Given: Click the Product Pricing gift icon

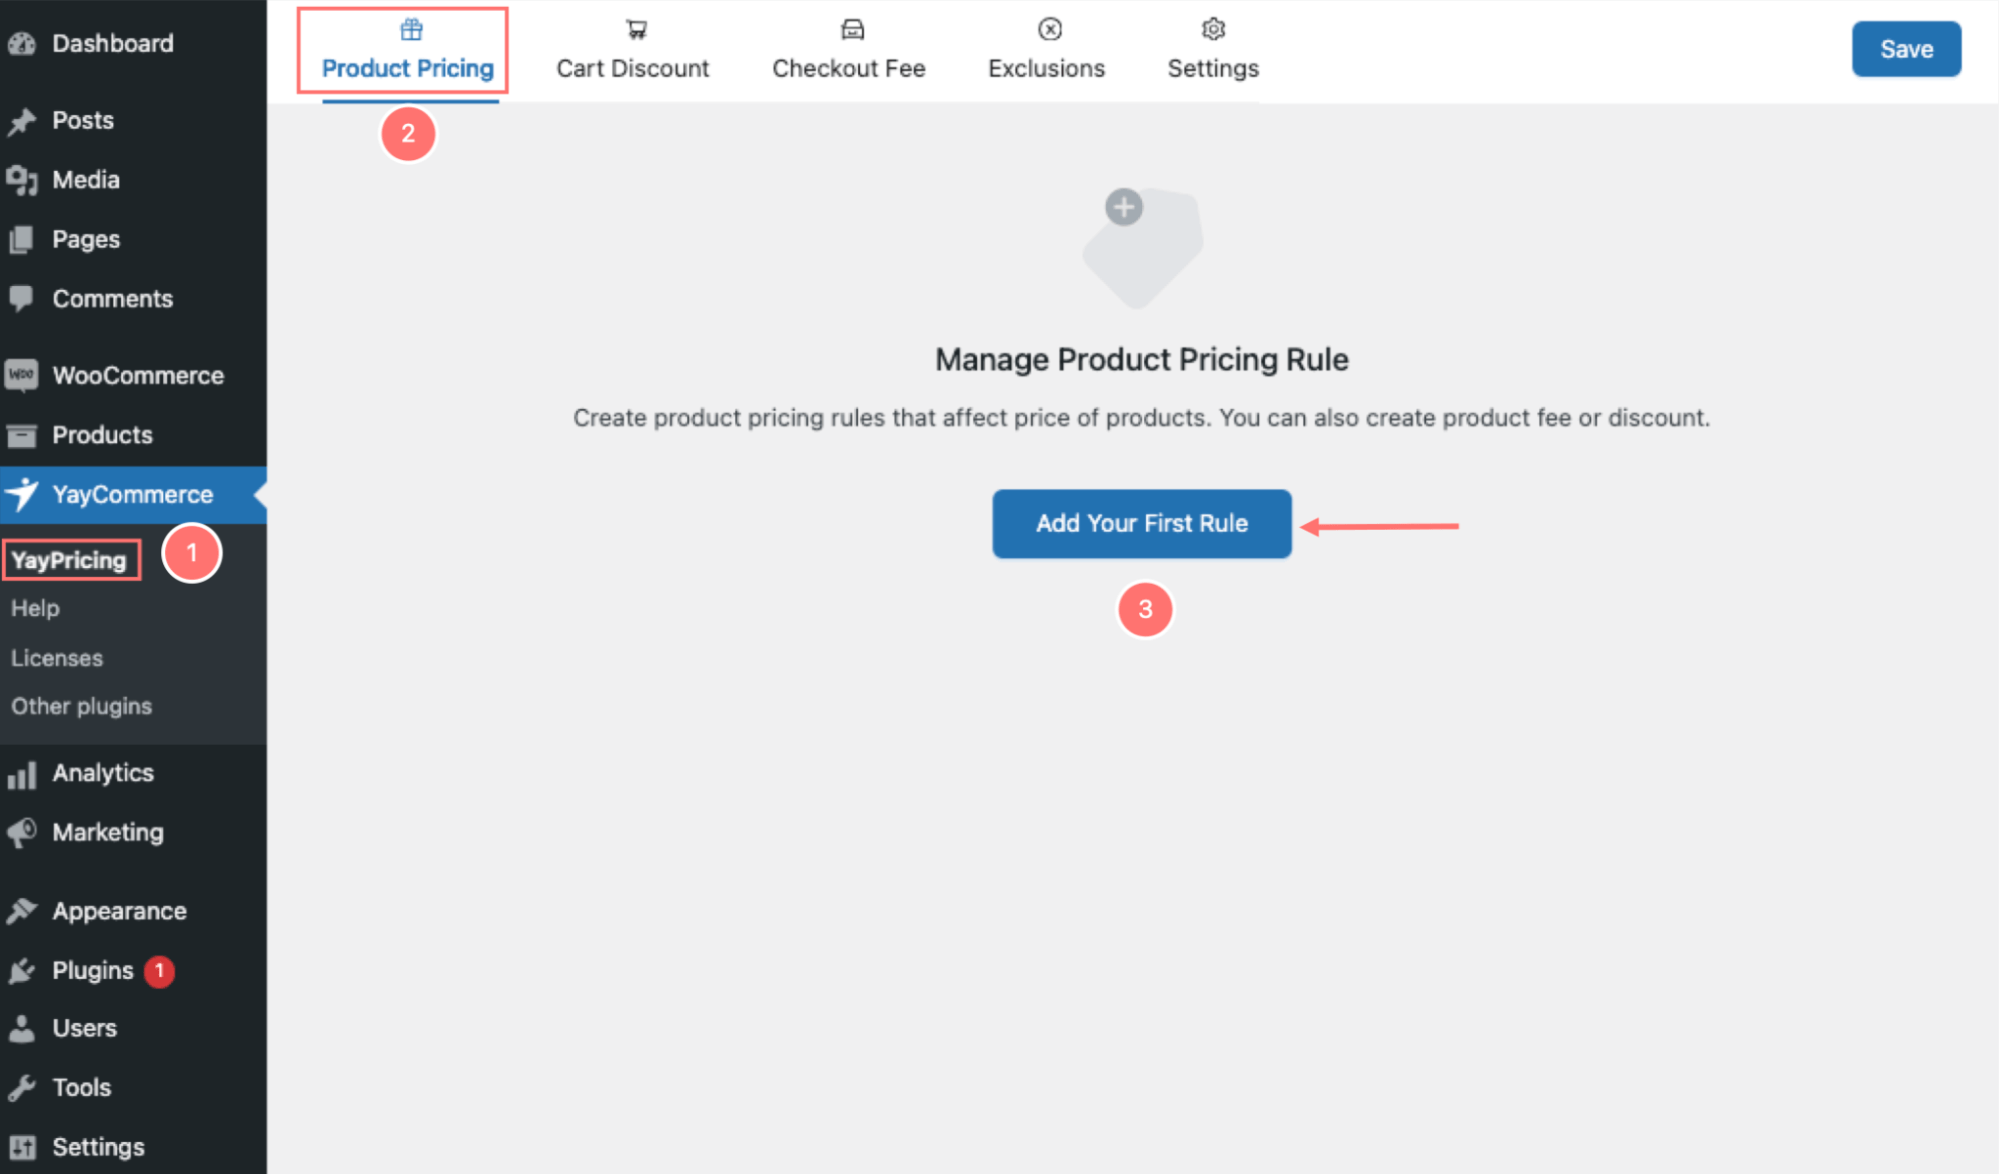Looking at the screenshot, I should 411,30.
